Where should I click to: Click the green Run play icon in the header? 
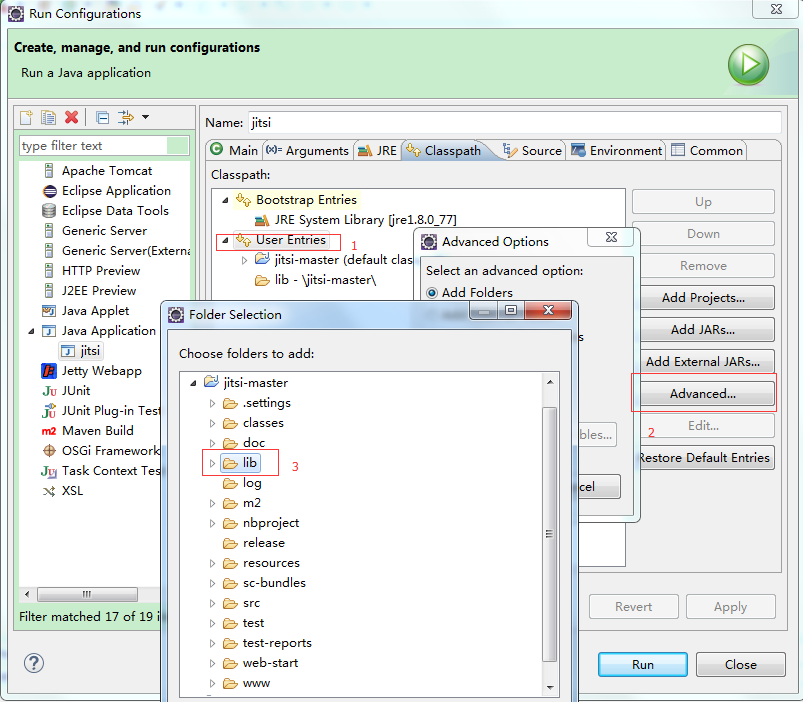(748, 65)
